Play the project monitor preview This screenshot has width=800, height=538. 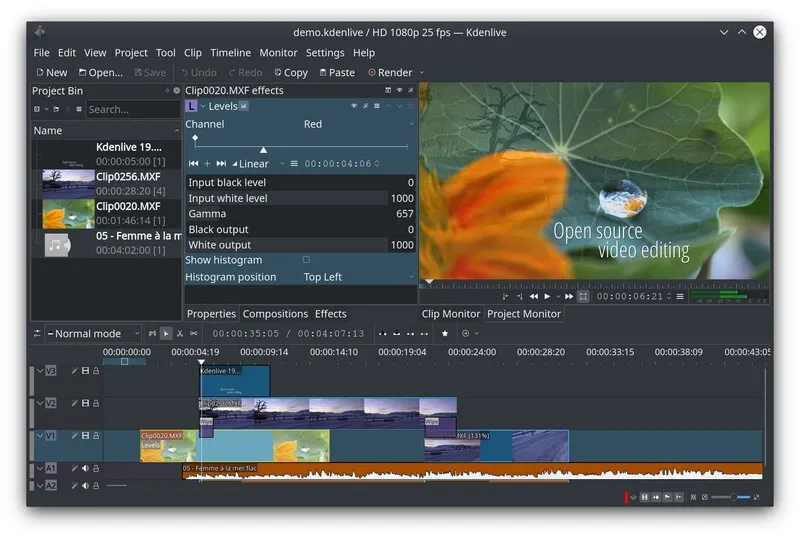pyautogui.click(x=547, y=297)
